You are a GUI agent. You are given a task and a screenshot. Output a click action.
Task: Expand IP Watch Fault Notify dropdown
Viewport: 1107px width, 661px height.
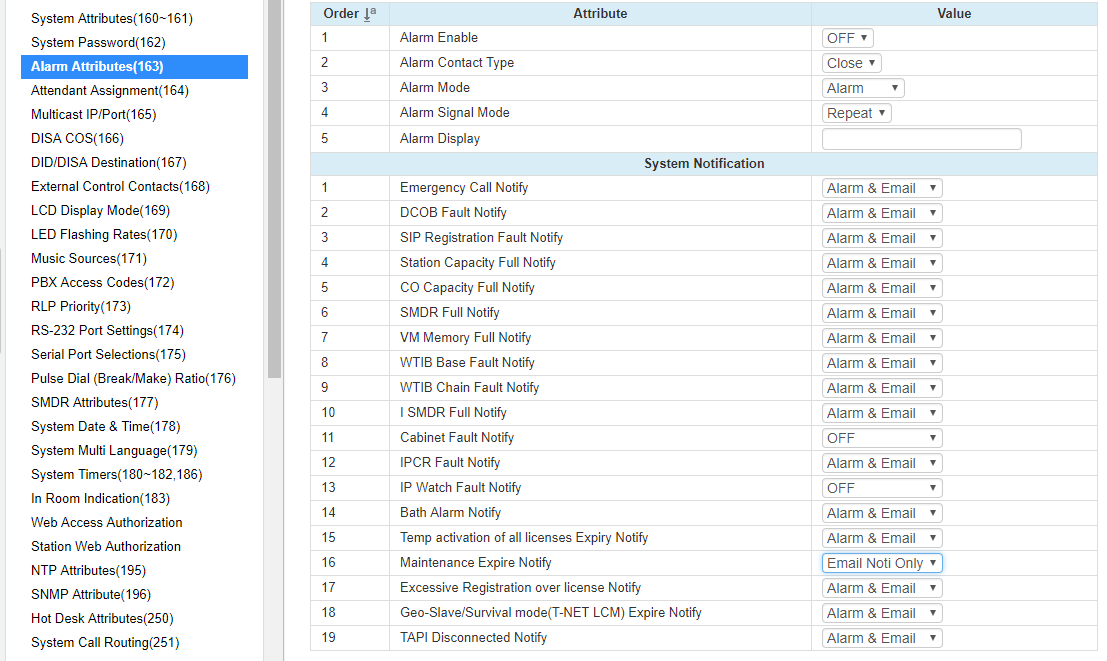click(x=882, y=488)
